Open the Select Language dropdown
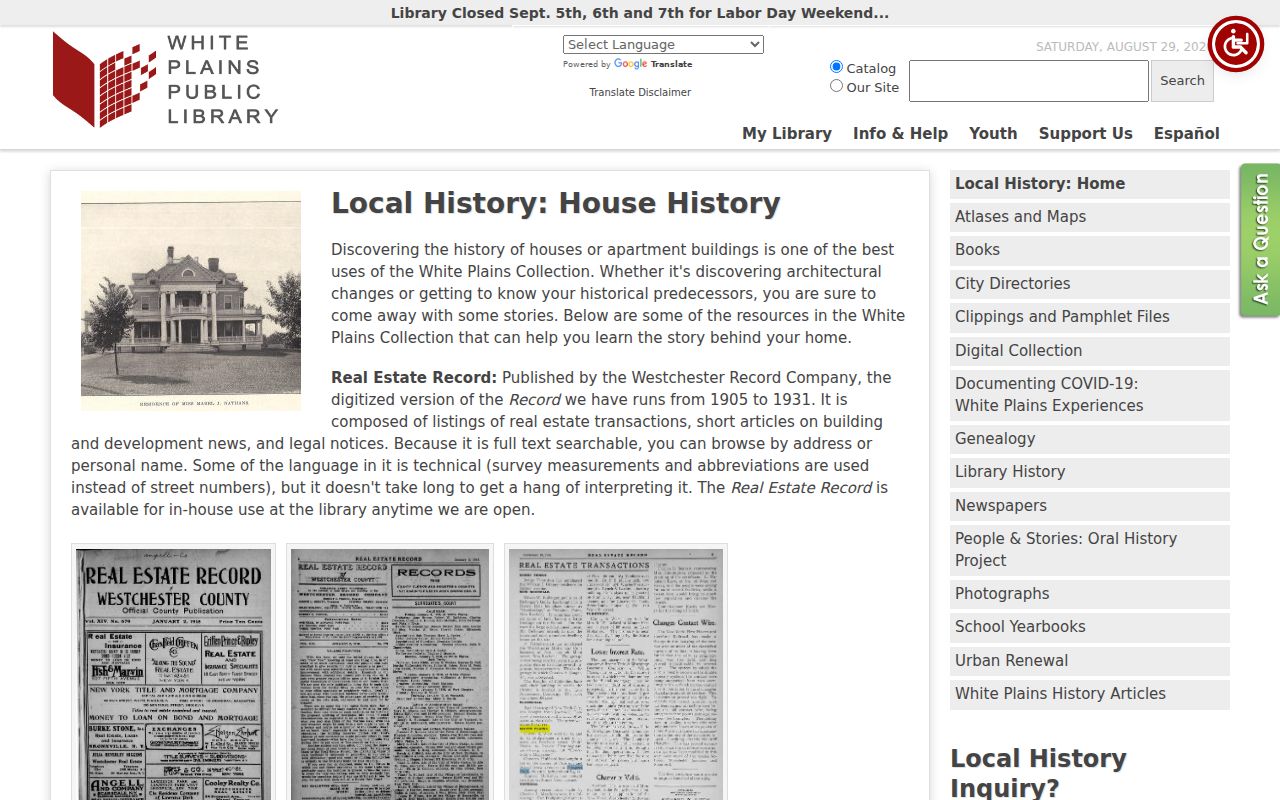 [x=663, y=44]
